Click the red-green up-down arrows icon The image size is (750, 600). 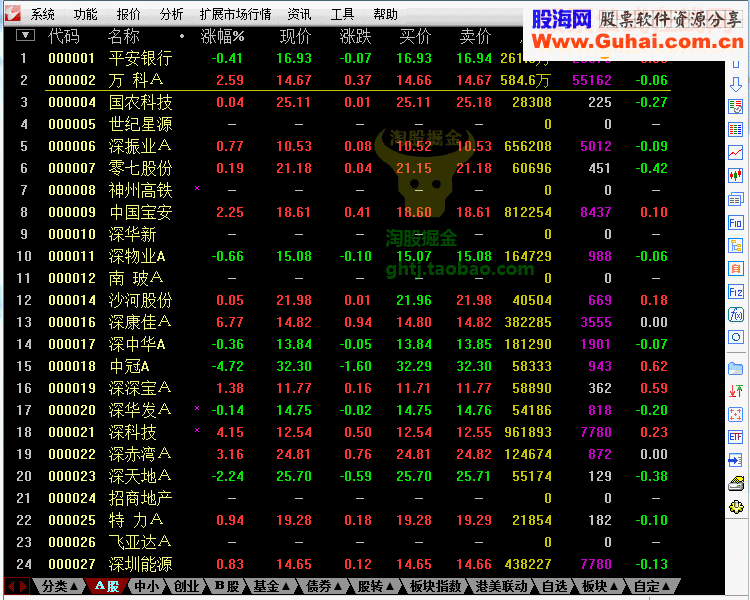coord(736,392)
